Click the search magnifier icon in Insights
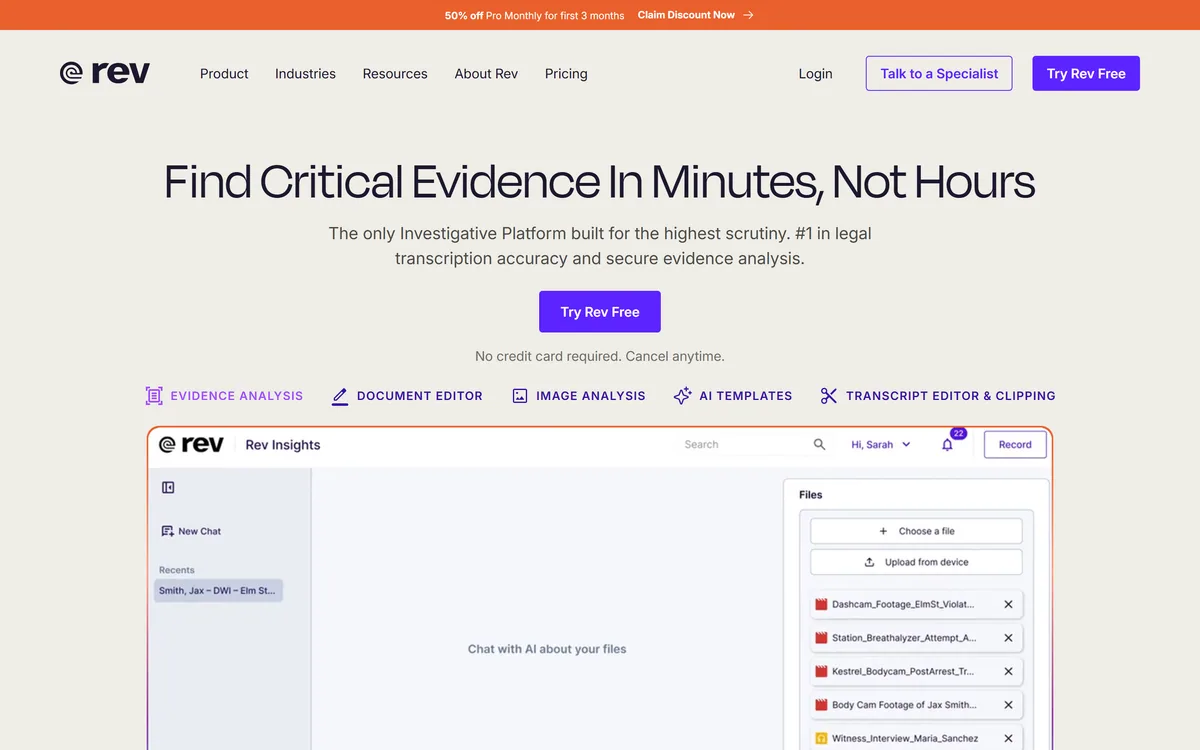 820,445
